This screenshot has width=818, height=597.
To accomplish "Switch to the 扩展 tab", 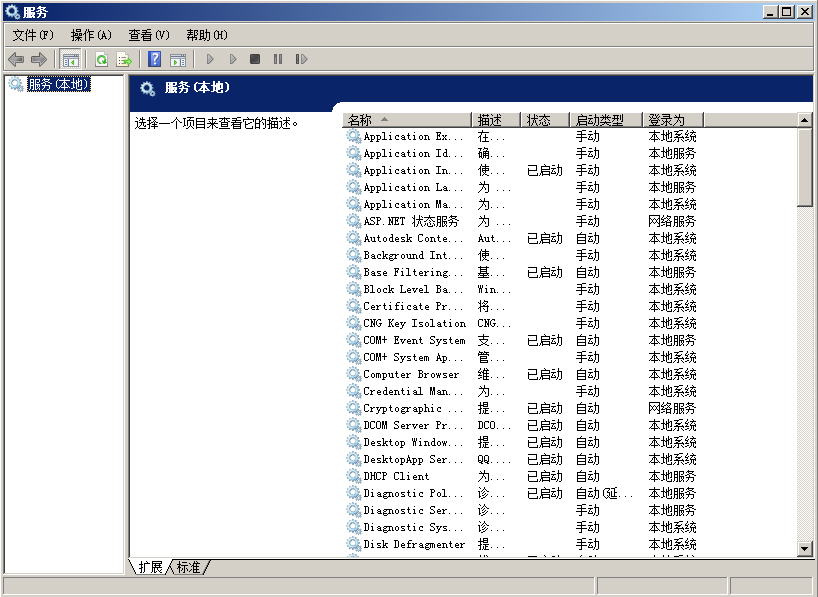I will click(x=150, y=567).
